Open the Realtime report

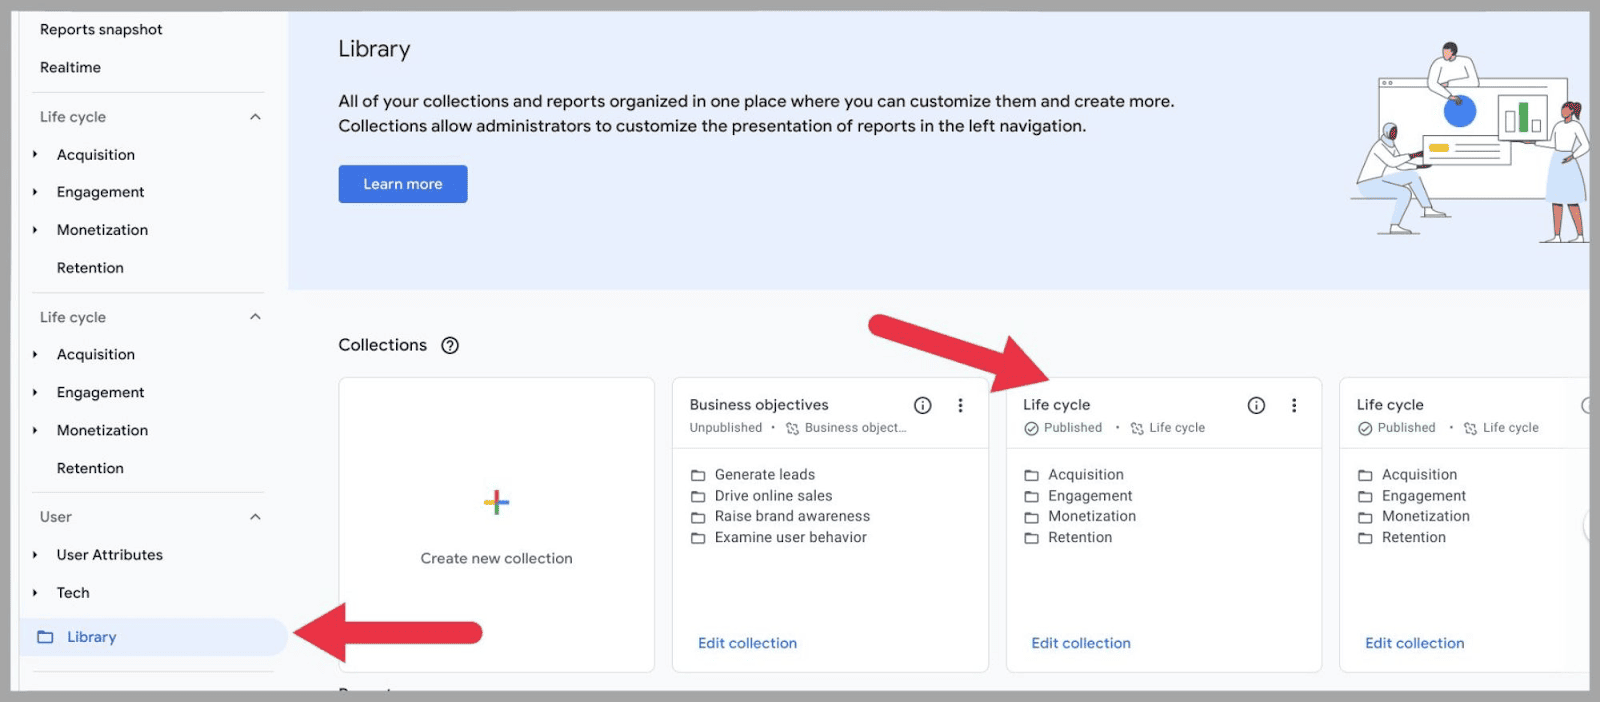pos(70,68)
